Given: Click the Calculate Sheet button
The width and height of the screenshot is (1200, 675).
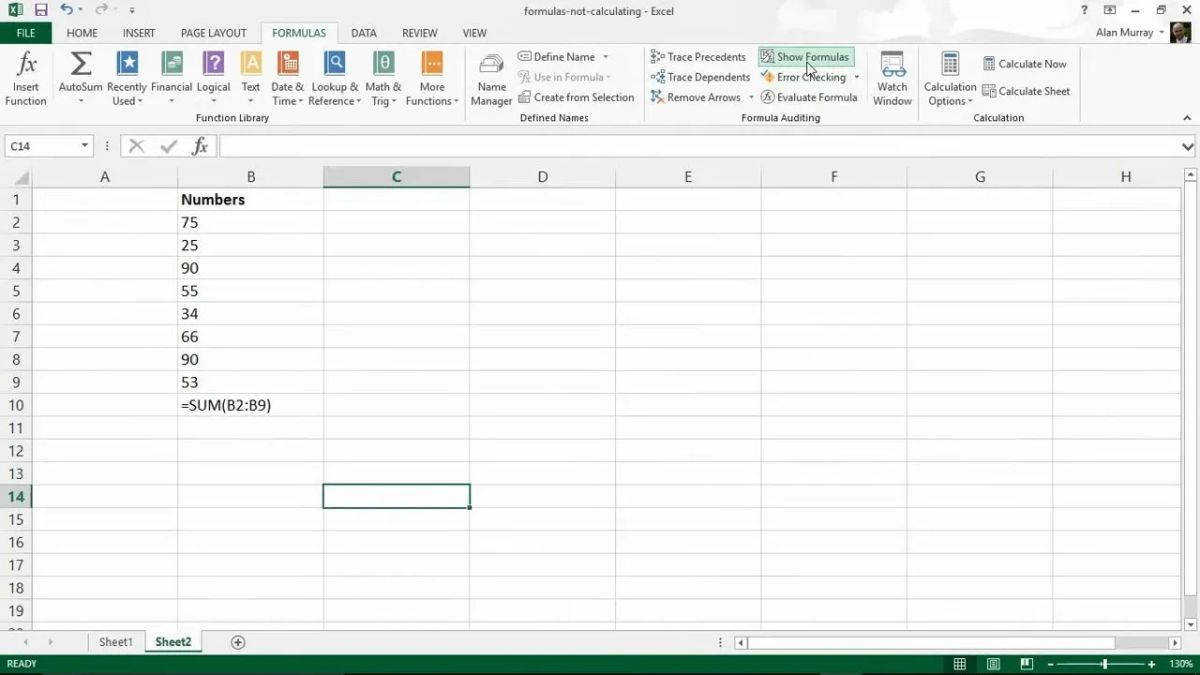Looking at the screenshot, I should tap(1028, 91).
